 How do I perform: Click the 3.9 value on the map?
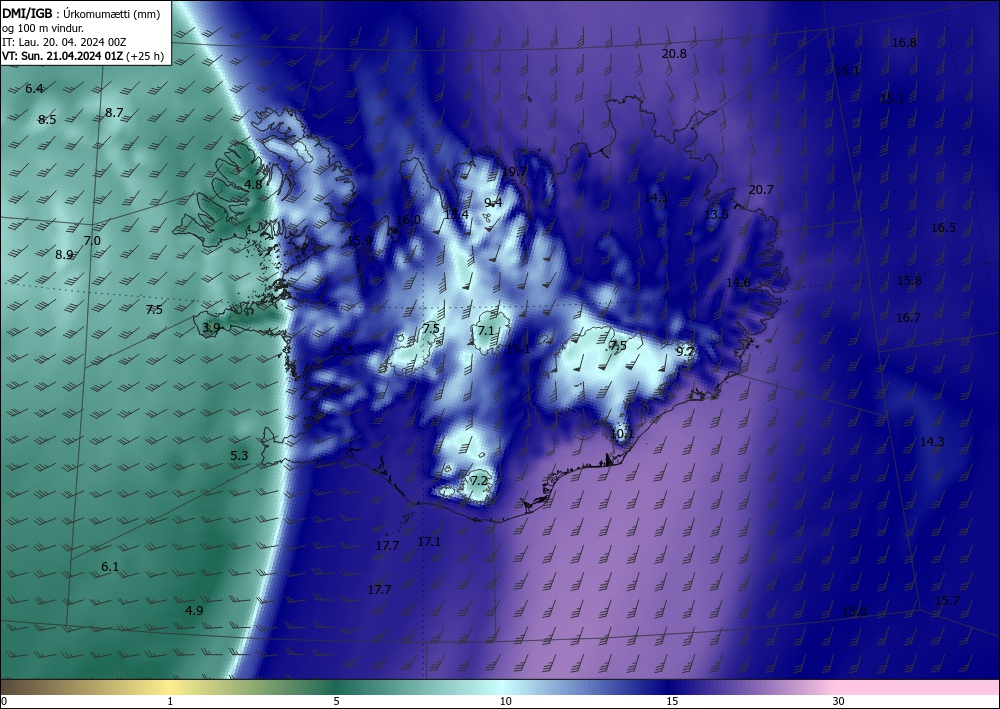(211, 328)
